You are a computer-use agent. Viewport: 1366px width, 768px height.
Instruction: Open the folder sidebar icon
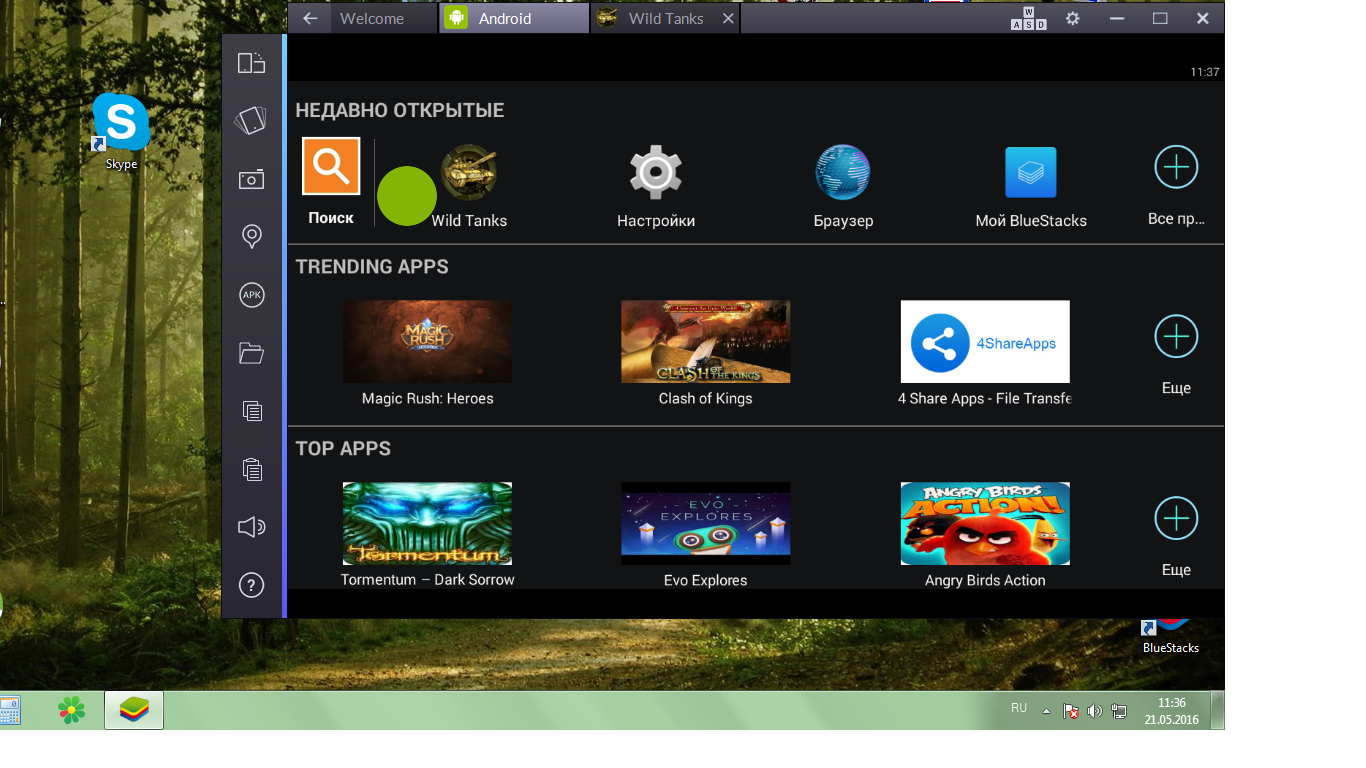pos(251,353)
